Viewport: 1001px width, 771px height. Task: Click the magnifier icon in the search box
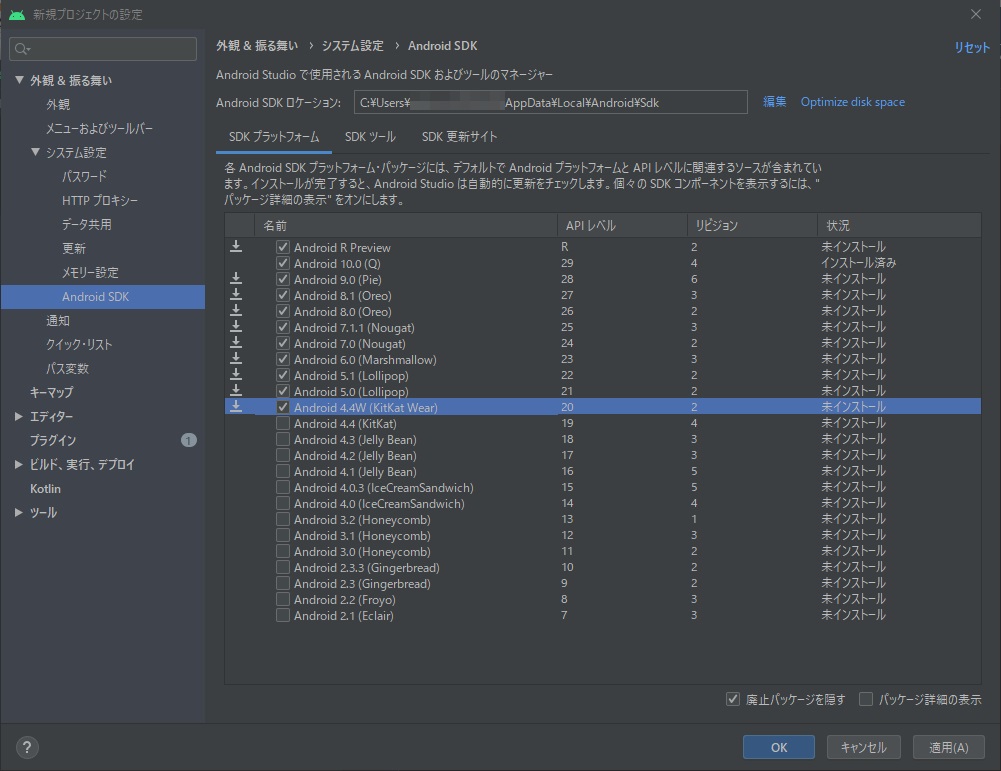(x=20, y=48)
